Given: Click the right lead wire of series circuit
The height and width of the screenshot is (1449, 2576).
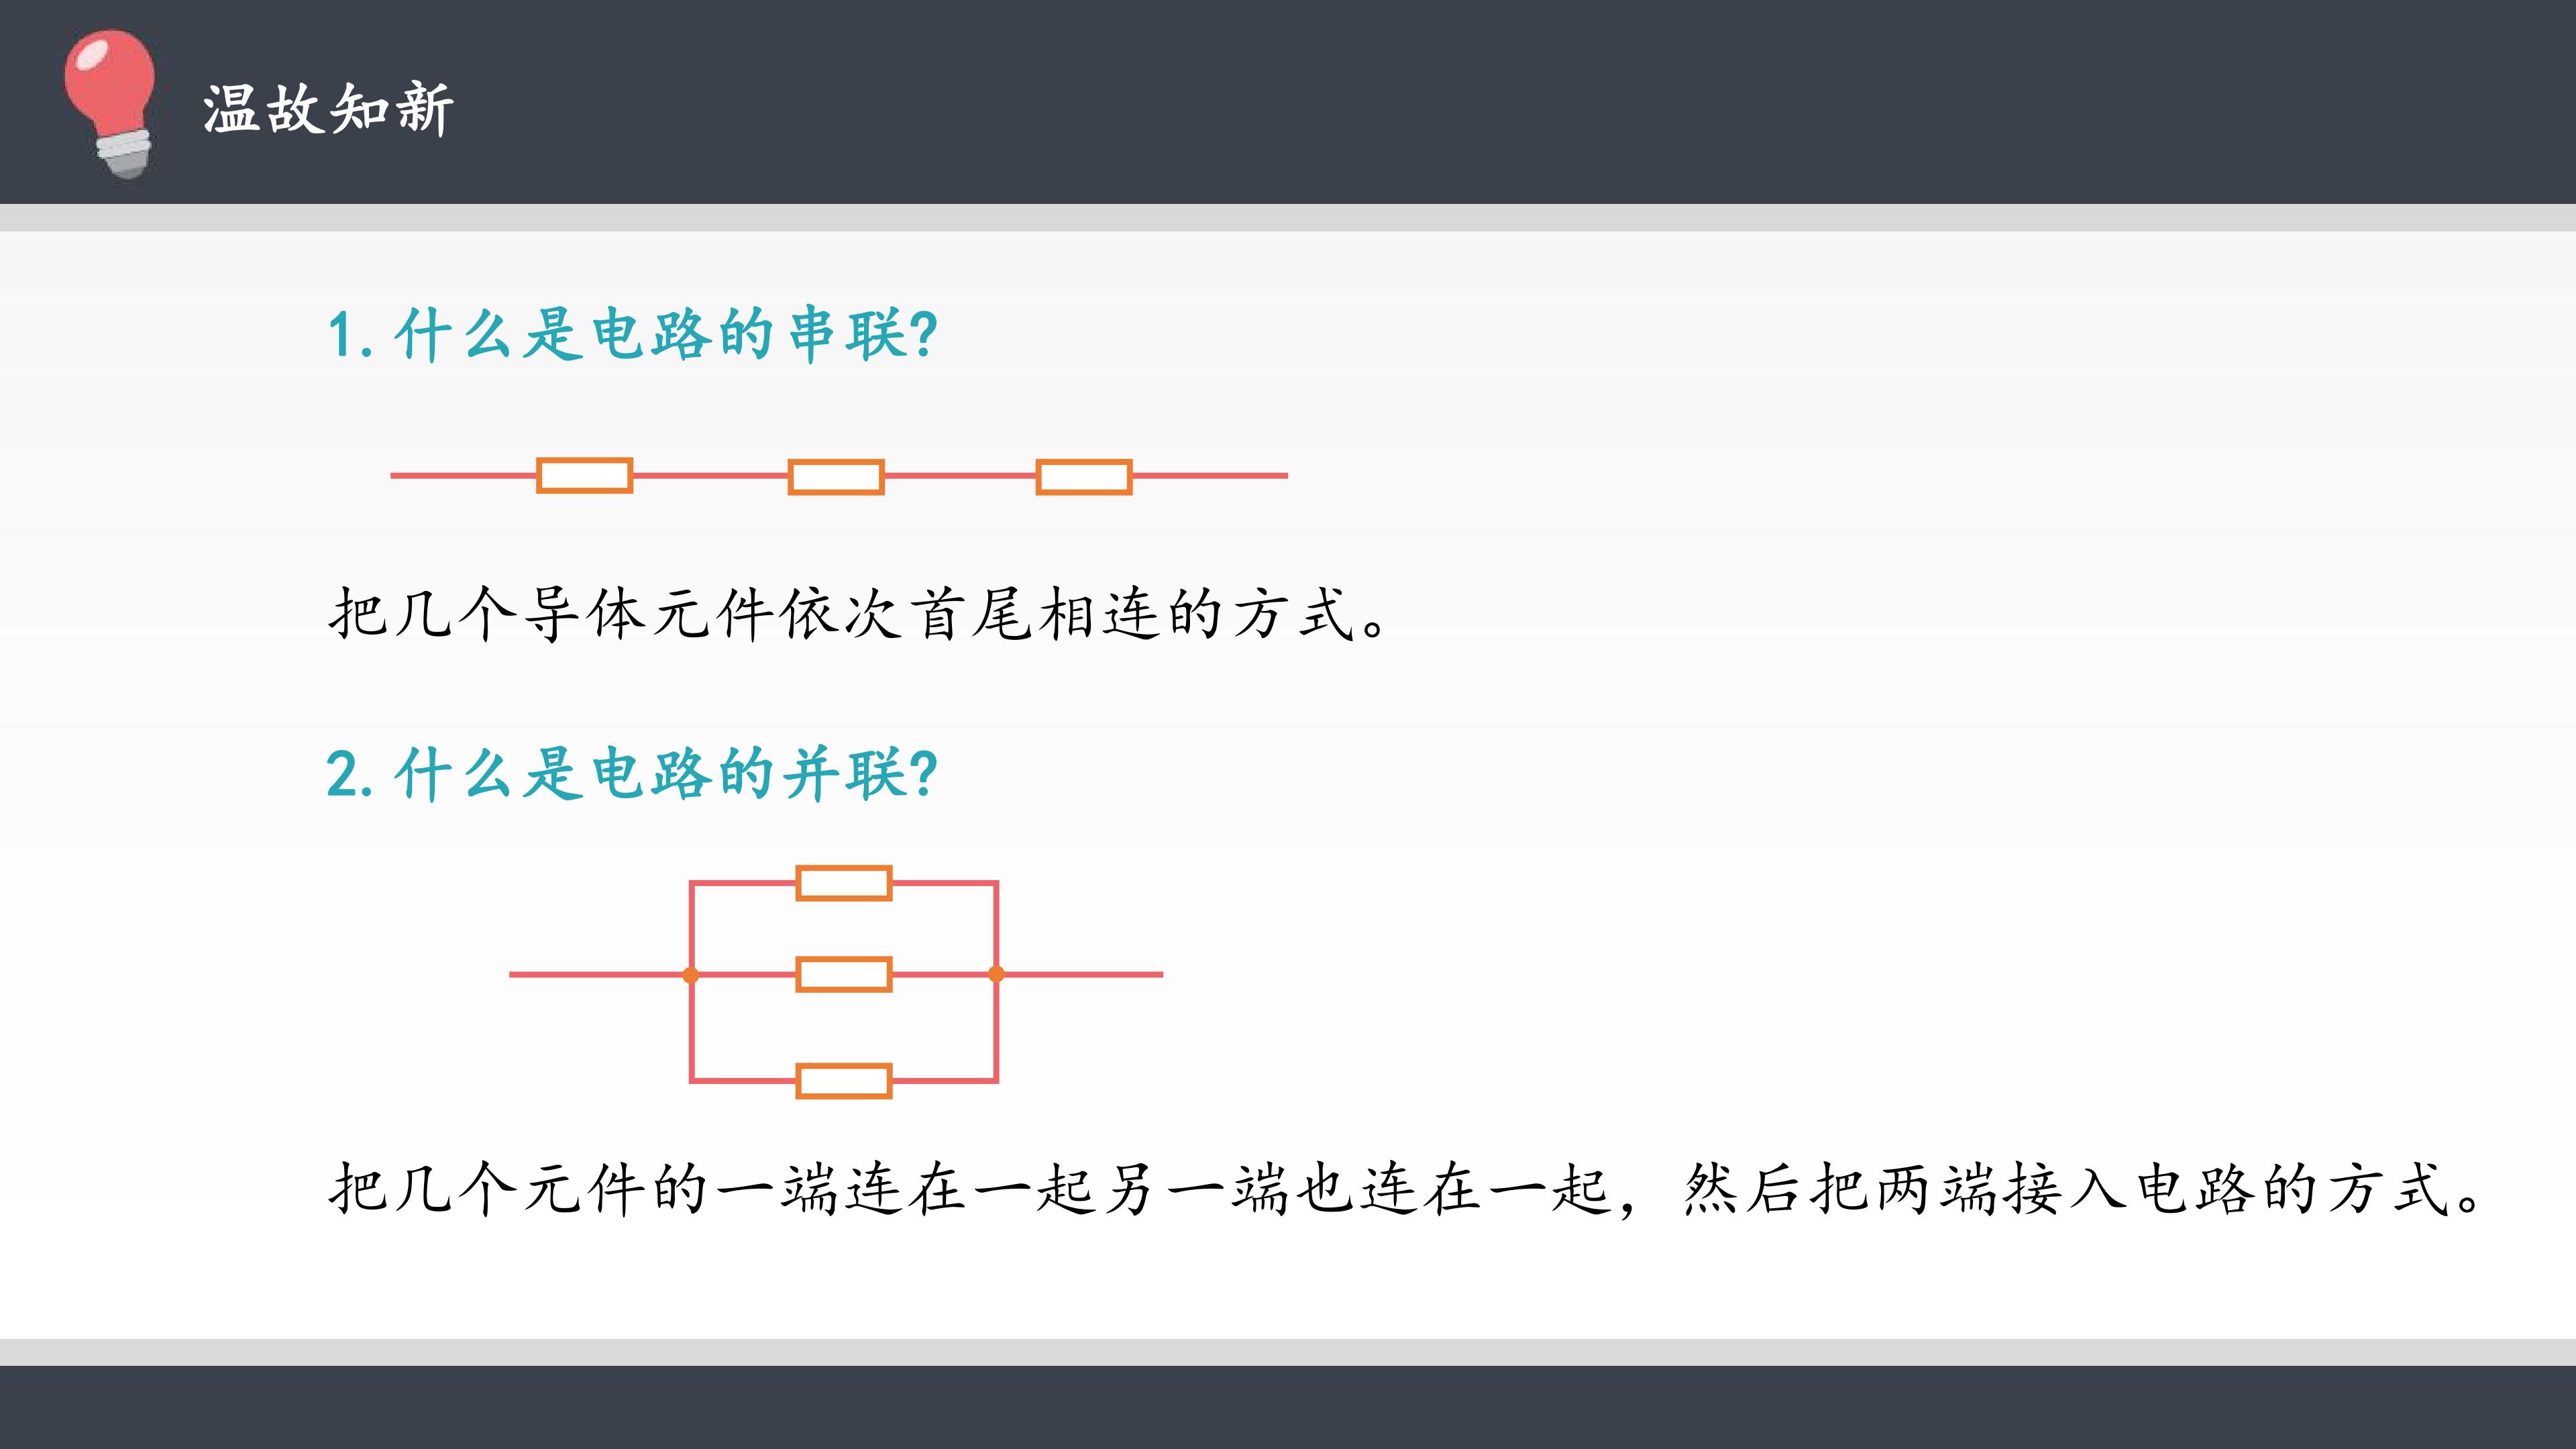Looking at the screenshot, I should click(1210, 476).
